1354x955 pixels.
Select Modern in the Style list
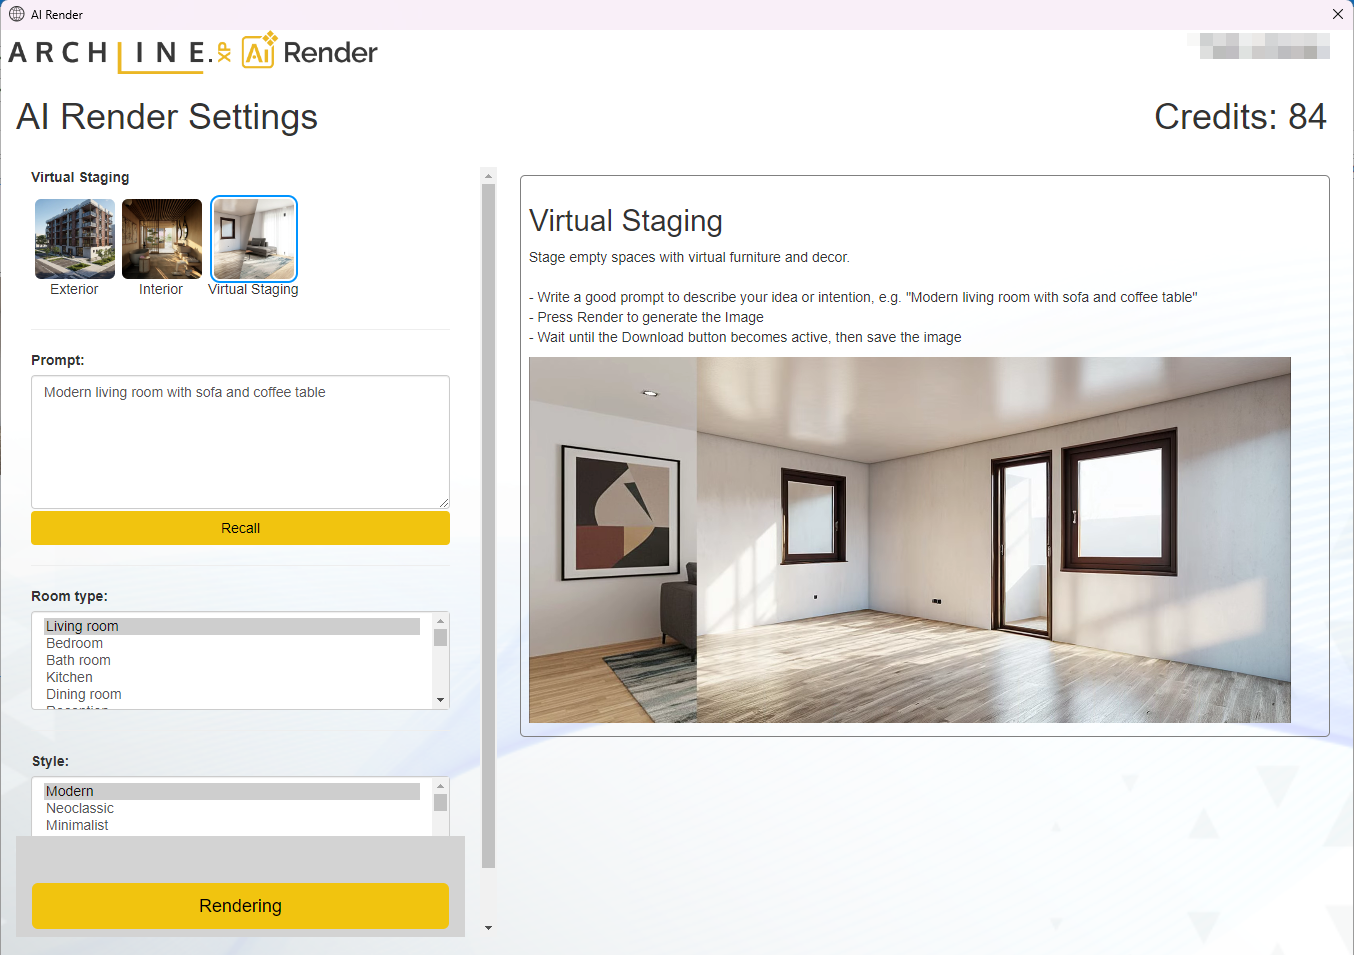click(x=69, y=791)
